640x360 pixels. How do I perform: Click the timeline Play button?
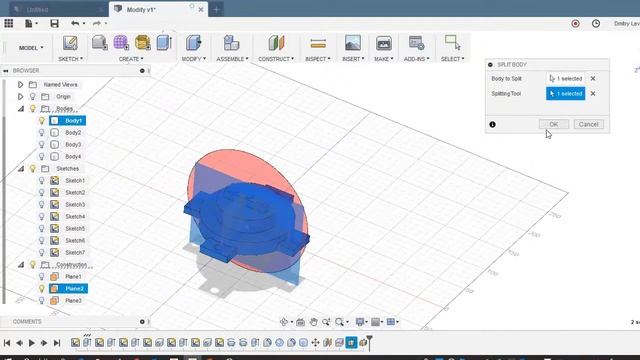[x=31, y=343]
